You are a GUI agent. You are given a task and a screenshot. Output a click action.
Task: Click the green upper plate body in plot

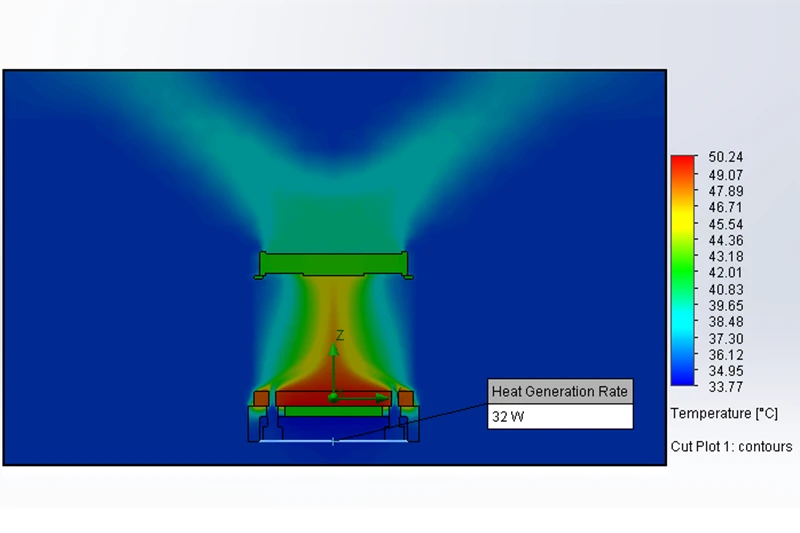pyautogui.click(x=334, y=264)
